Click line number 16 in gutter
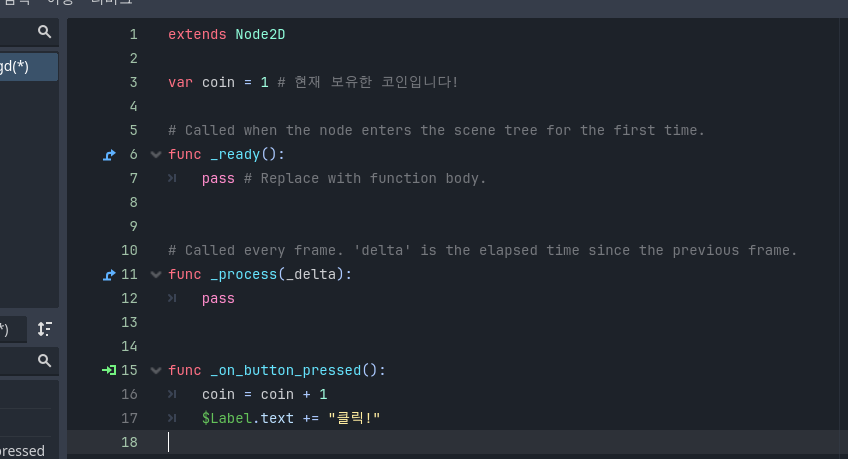The height and width of the screenshot is (459, 848). pos(129,394)
